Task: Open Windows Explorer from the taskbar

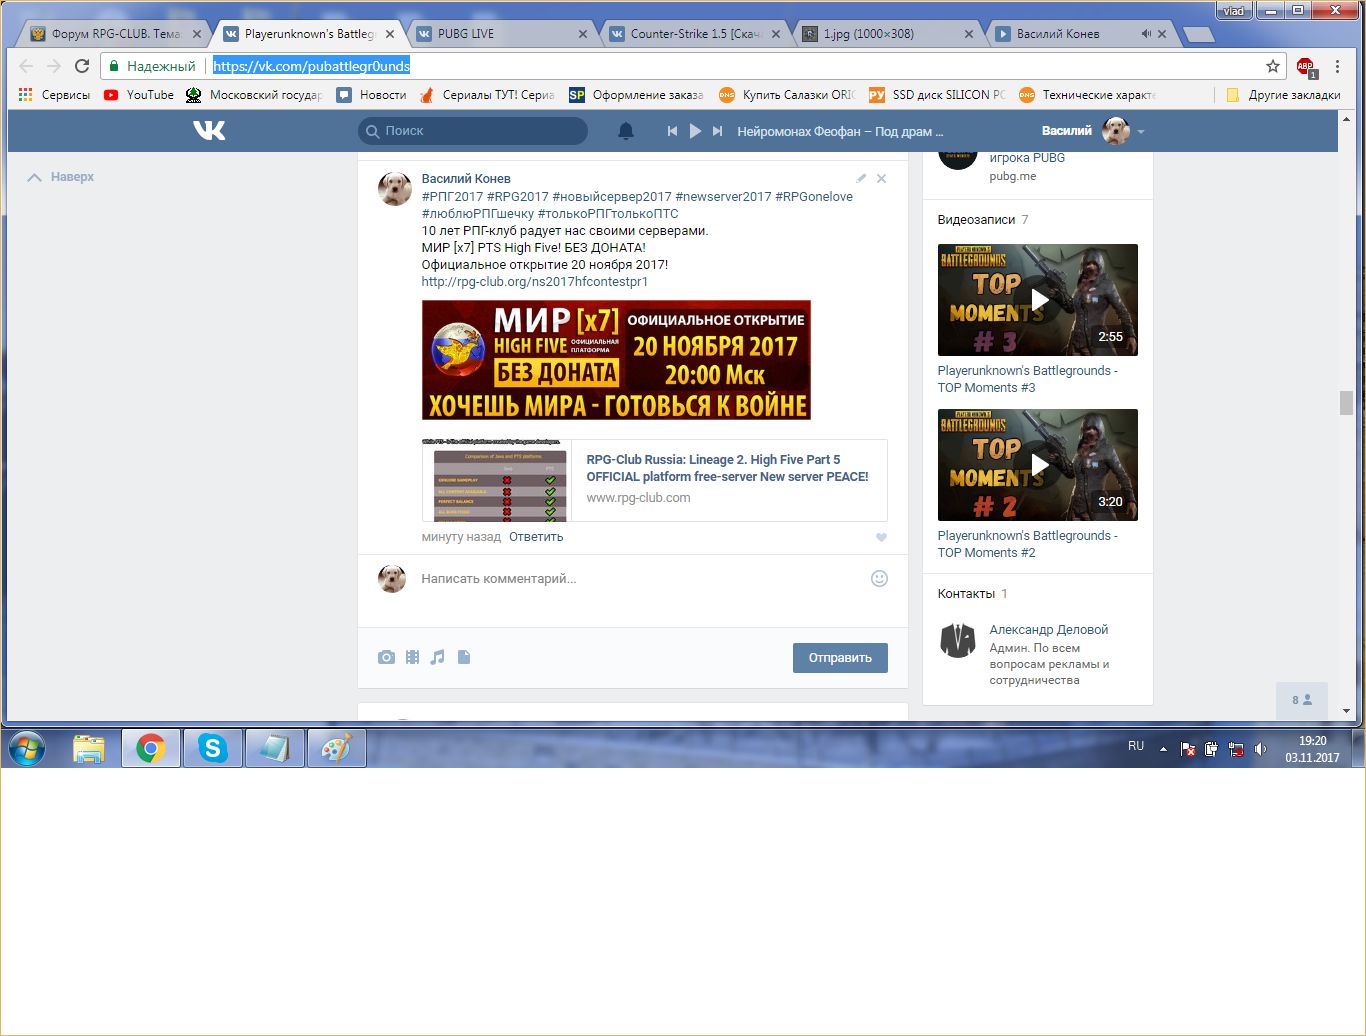Action: [89, 748]
